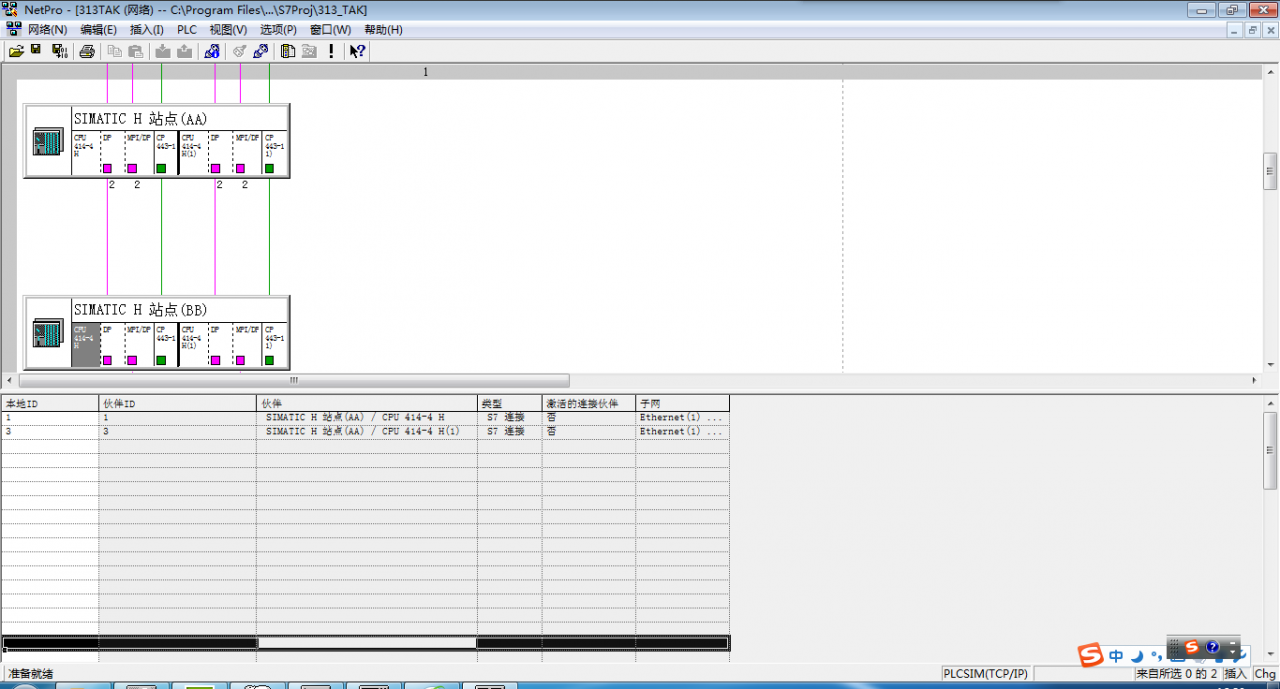Screen dimensions: 1280x689
Task: Click the left arrow of the horizontal scrollbar
Action: coord(11,381)
